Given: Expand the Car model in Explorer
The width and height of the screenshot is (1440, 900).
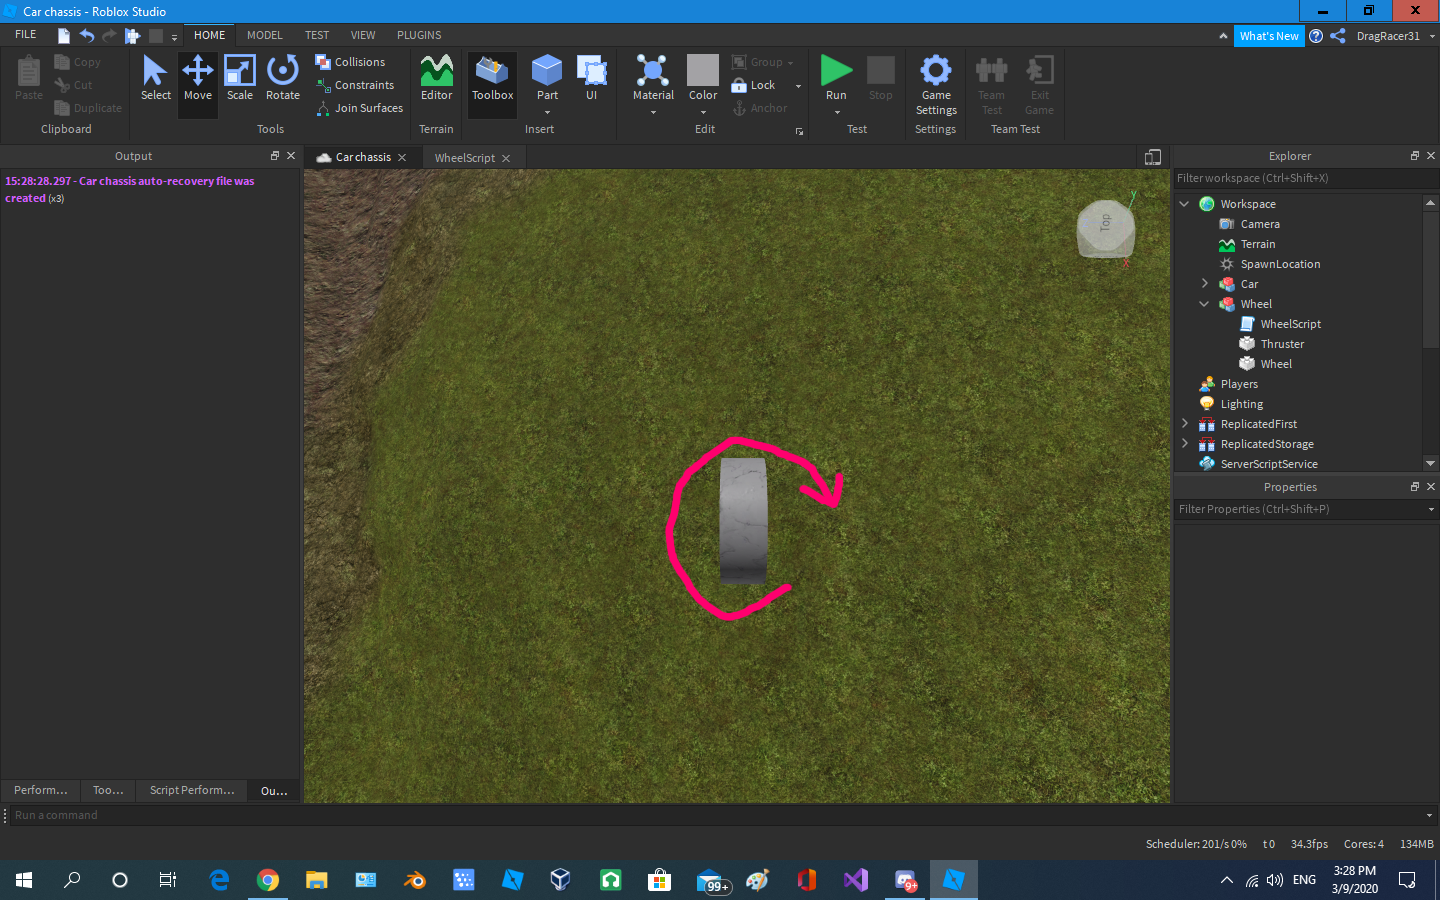Looking at the screenshot, I should pyautogui.click(x=1205, y=283).
